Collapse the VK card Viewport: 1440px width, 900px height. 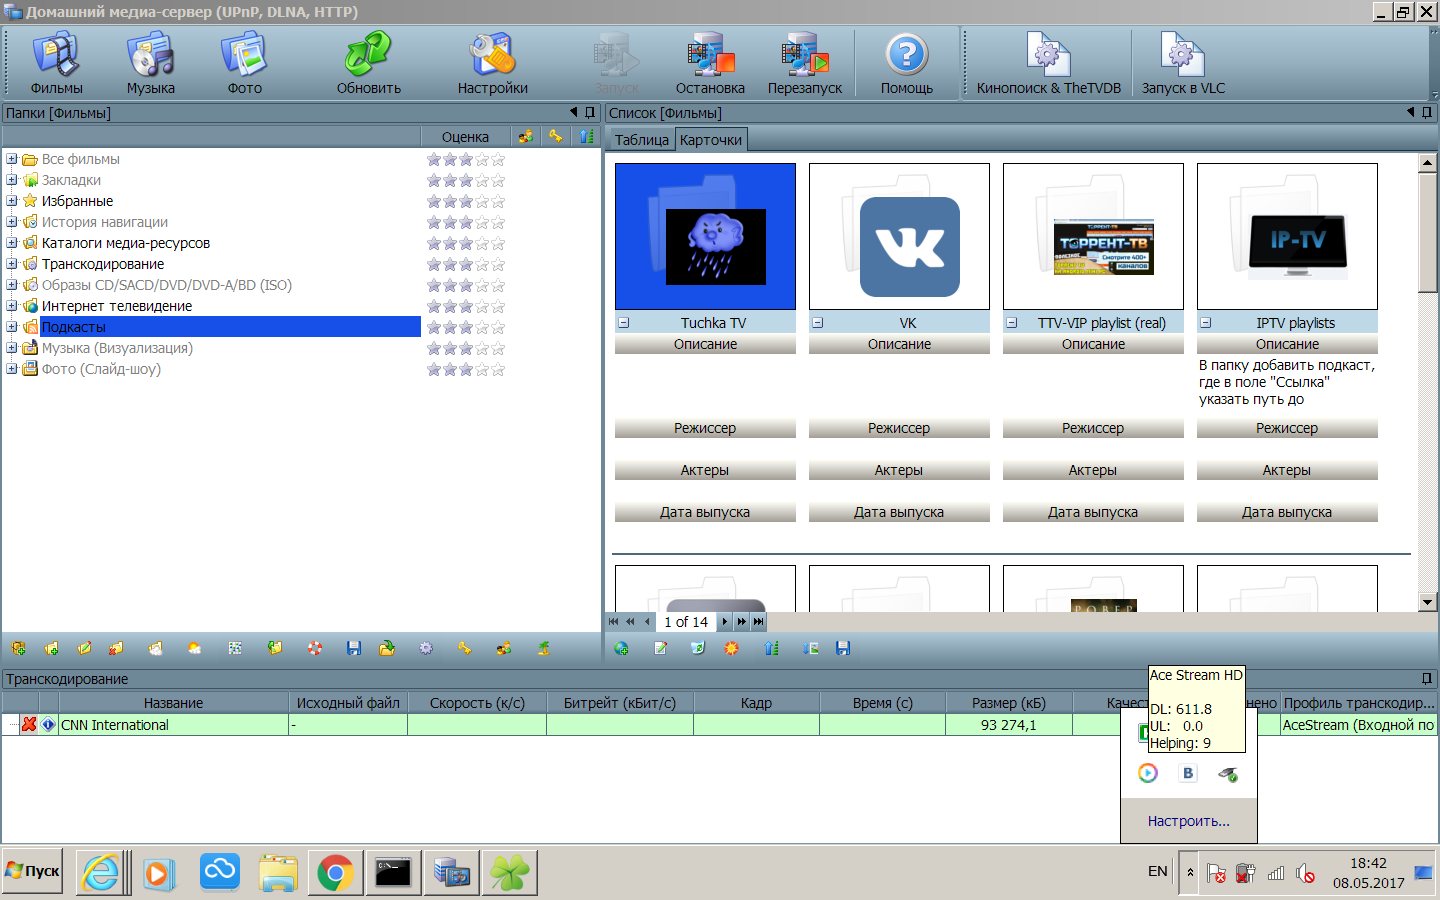pos(817,323)
